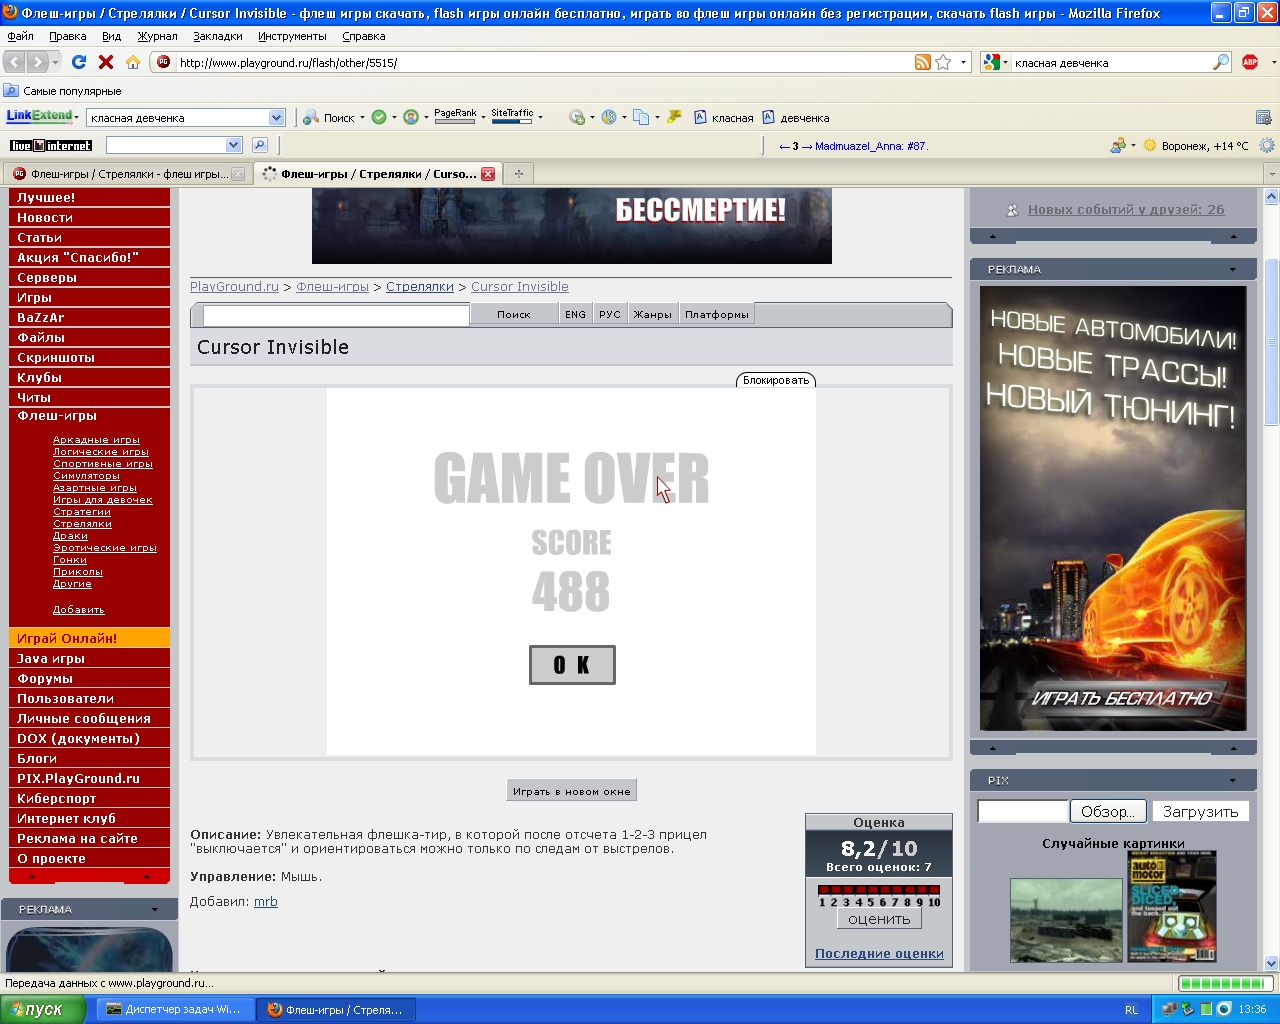Find the word 'красная' via toolbar button
Screen dimensions: 1280x1024
coord(723,117)
